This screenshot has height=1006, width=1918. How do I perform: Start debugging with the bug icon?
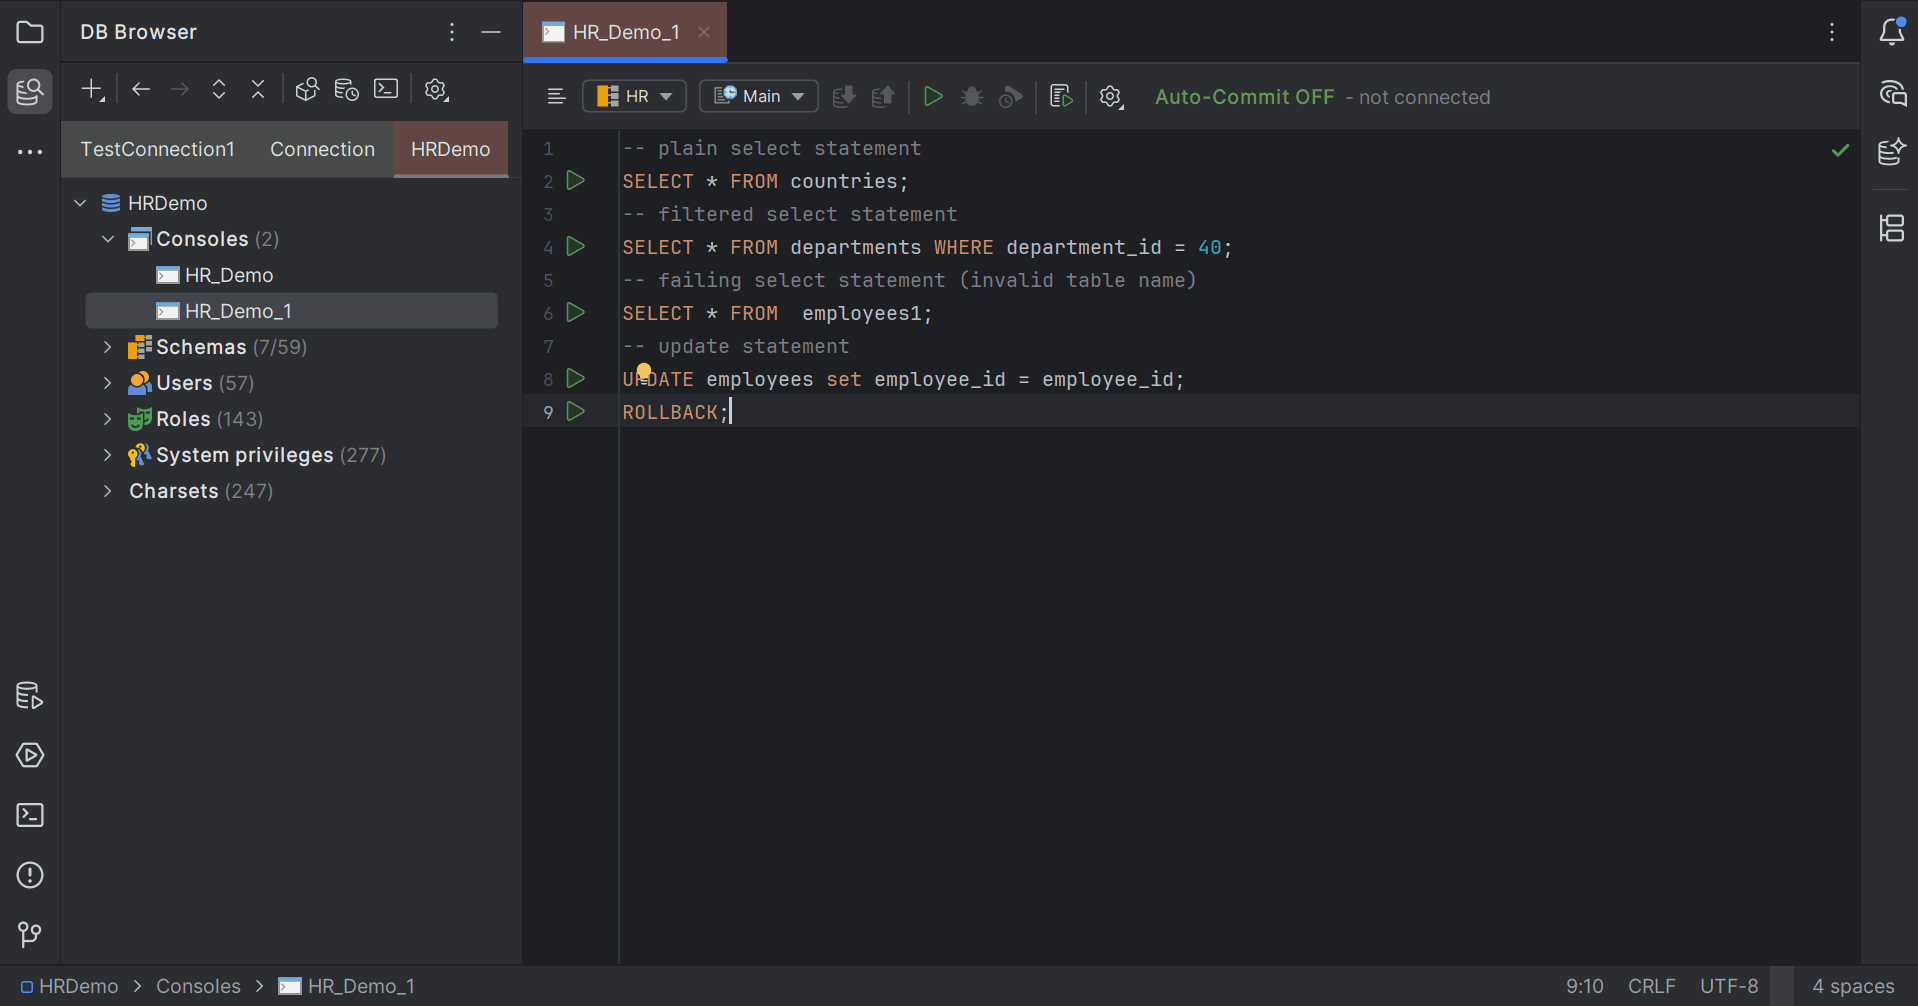[x=971, y=96]
